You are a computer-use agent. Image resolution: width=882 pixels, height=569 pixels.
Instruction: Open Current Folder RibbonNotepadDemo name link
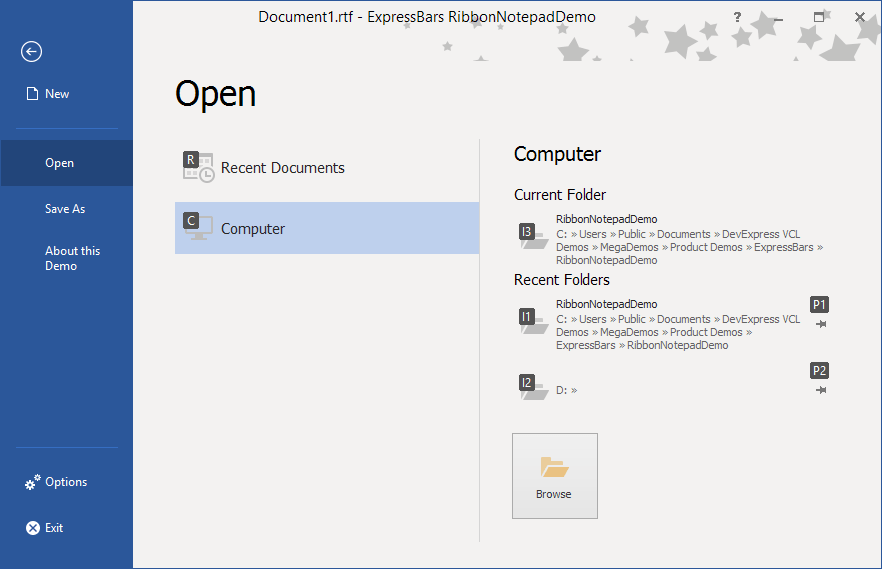tap(606, 219)
